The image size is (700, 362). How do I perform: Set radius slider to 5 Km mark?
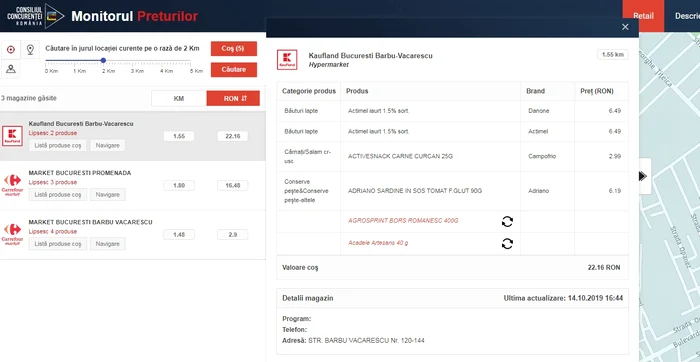tap(190, 60)
